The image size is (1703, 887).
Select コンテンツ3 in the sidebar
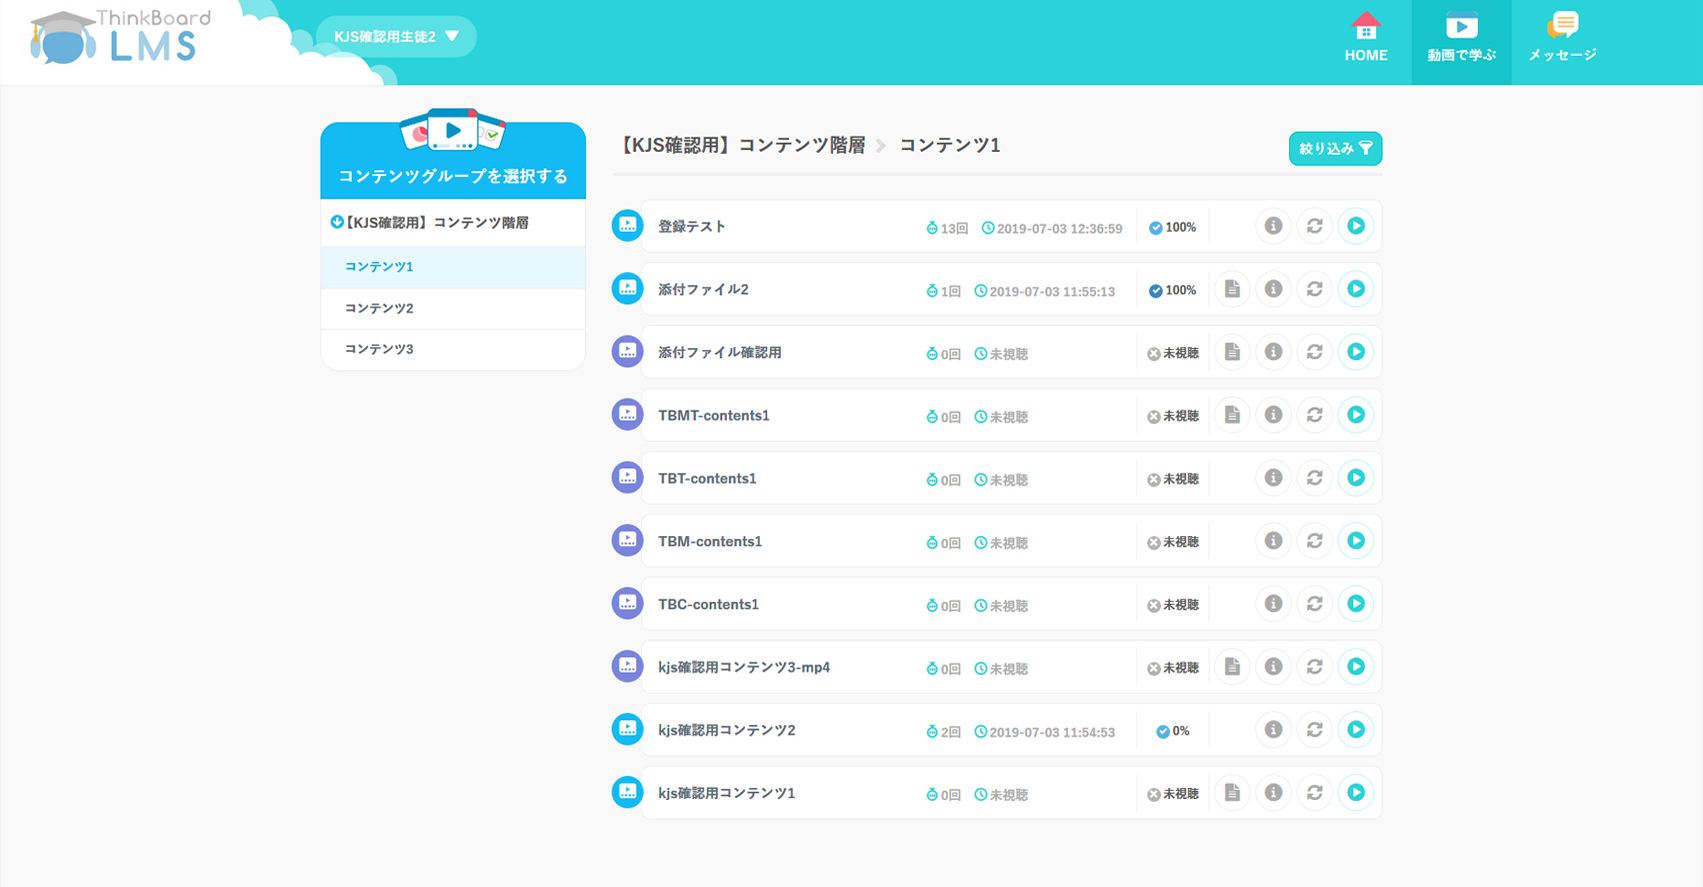(453, 349)
